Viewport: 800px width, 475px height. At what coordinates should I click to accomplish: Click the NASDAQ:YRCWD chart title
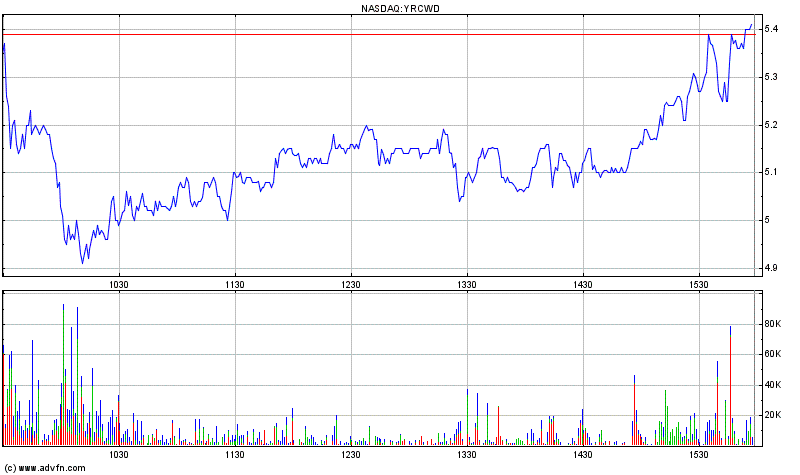click(x=400, y=9)
